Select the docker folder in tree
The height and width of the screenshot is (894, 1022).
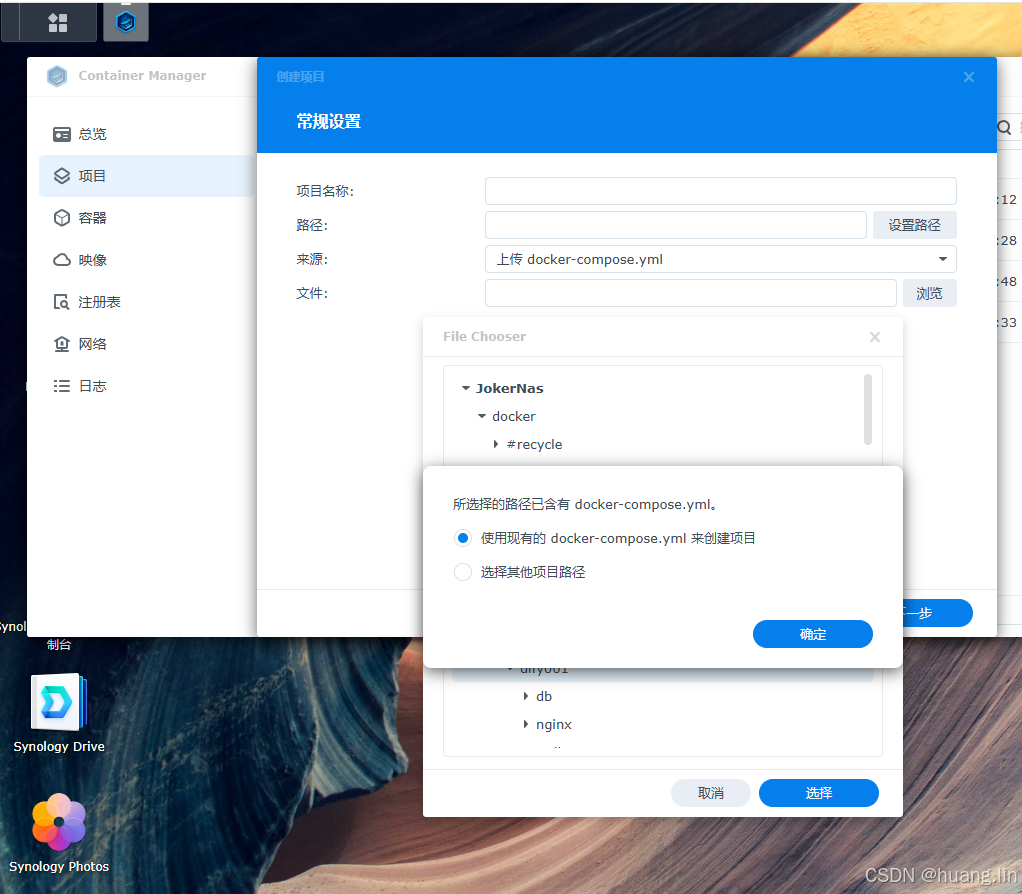[514, 416]
